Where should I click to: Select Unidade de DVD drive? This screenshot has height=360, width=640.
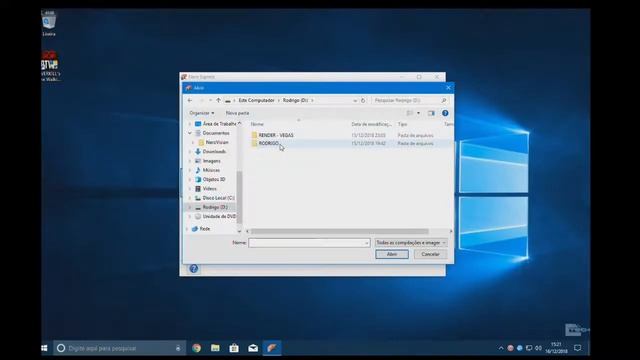(219, 216)
